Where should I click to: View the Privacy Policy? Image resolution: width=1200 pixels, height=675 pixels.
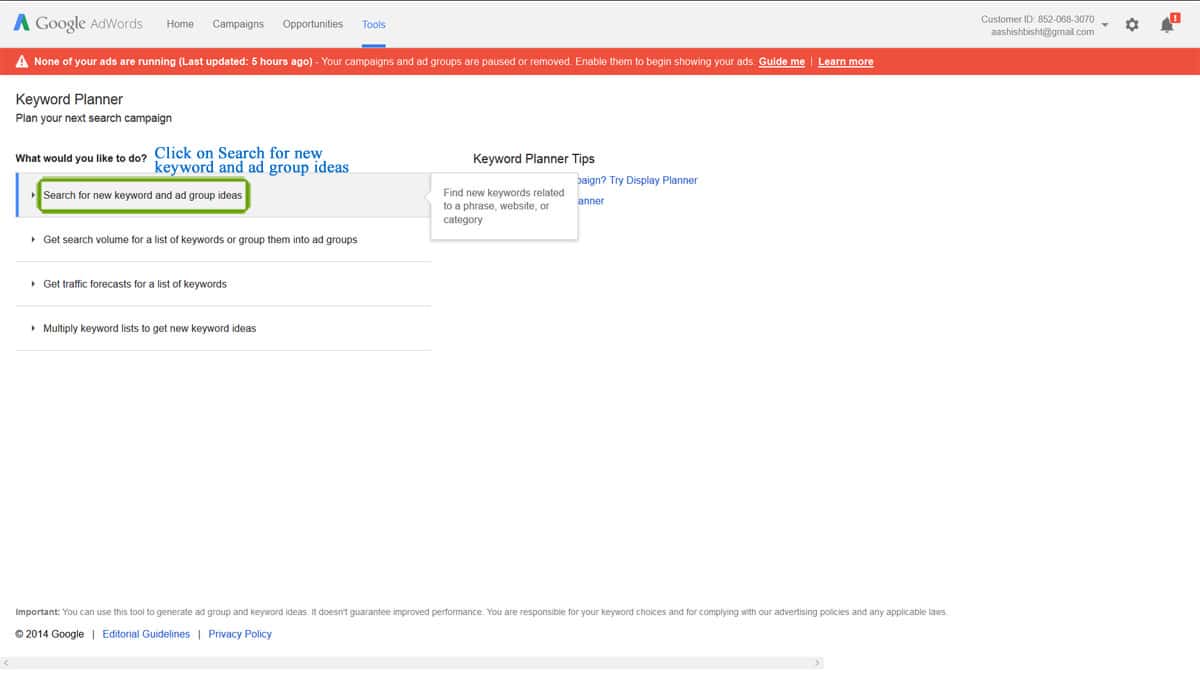click(240, 633)
